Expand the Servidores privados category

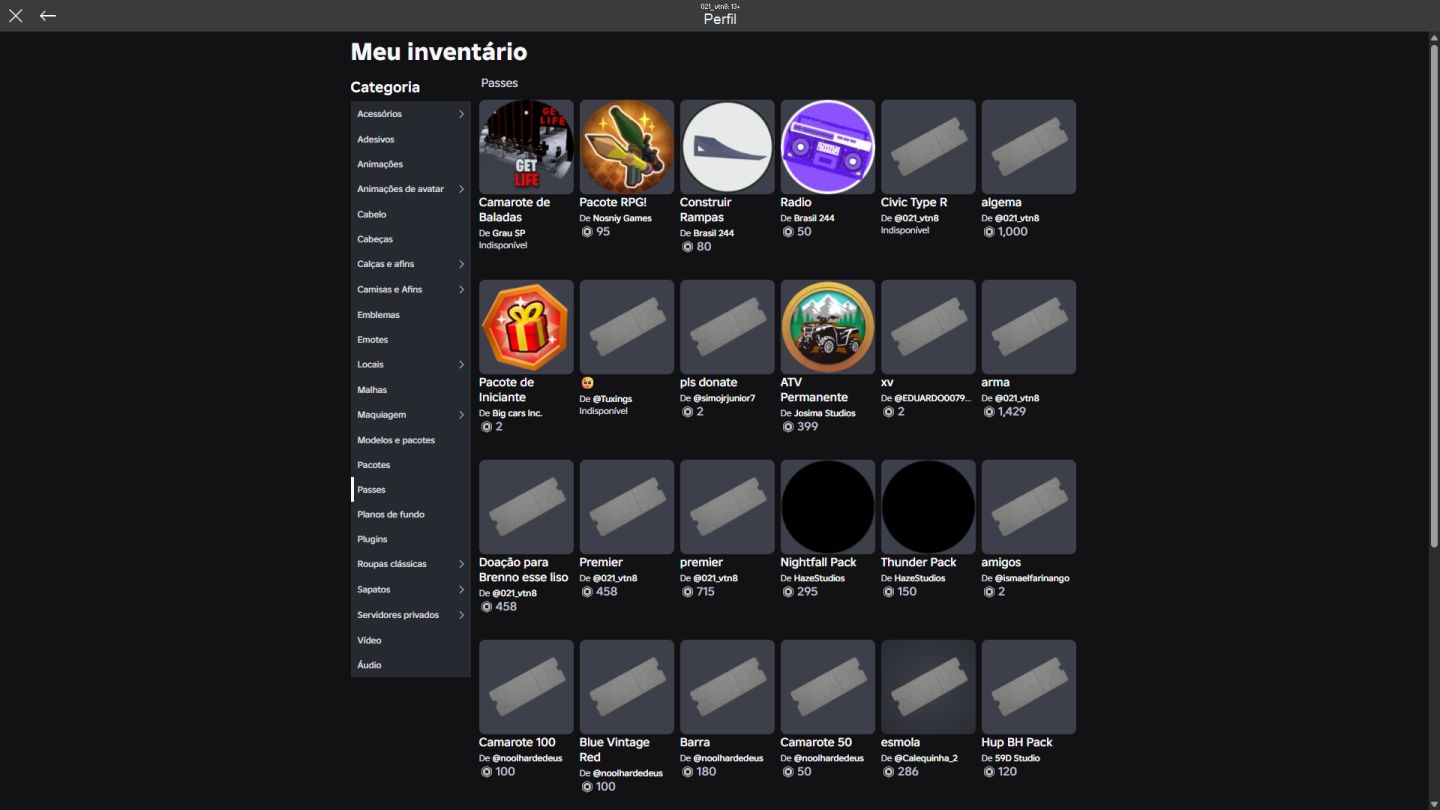point(411,615)
